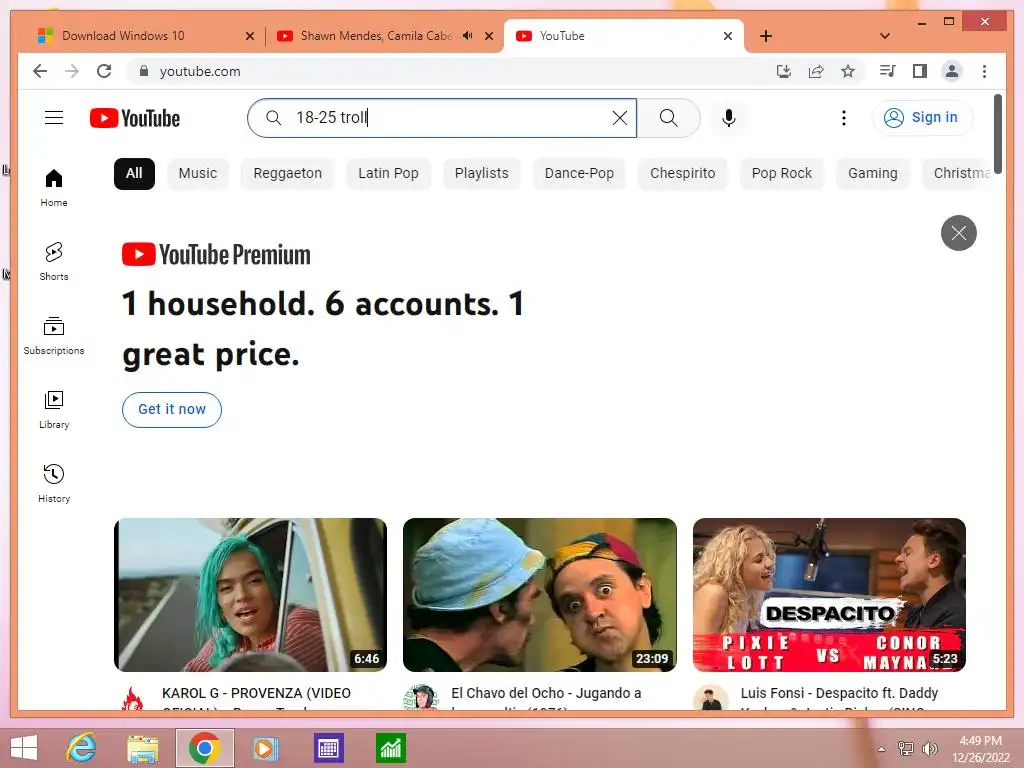Open History from sidebar
The image size is (1024, 768).
(54, 483)
